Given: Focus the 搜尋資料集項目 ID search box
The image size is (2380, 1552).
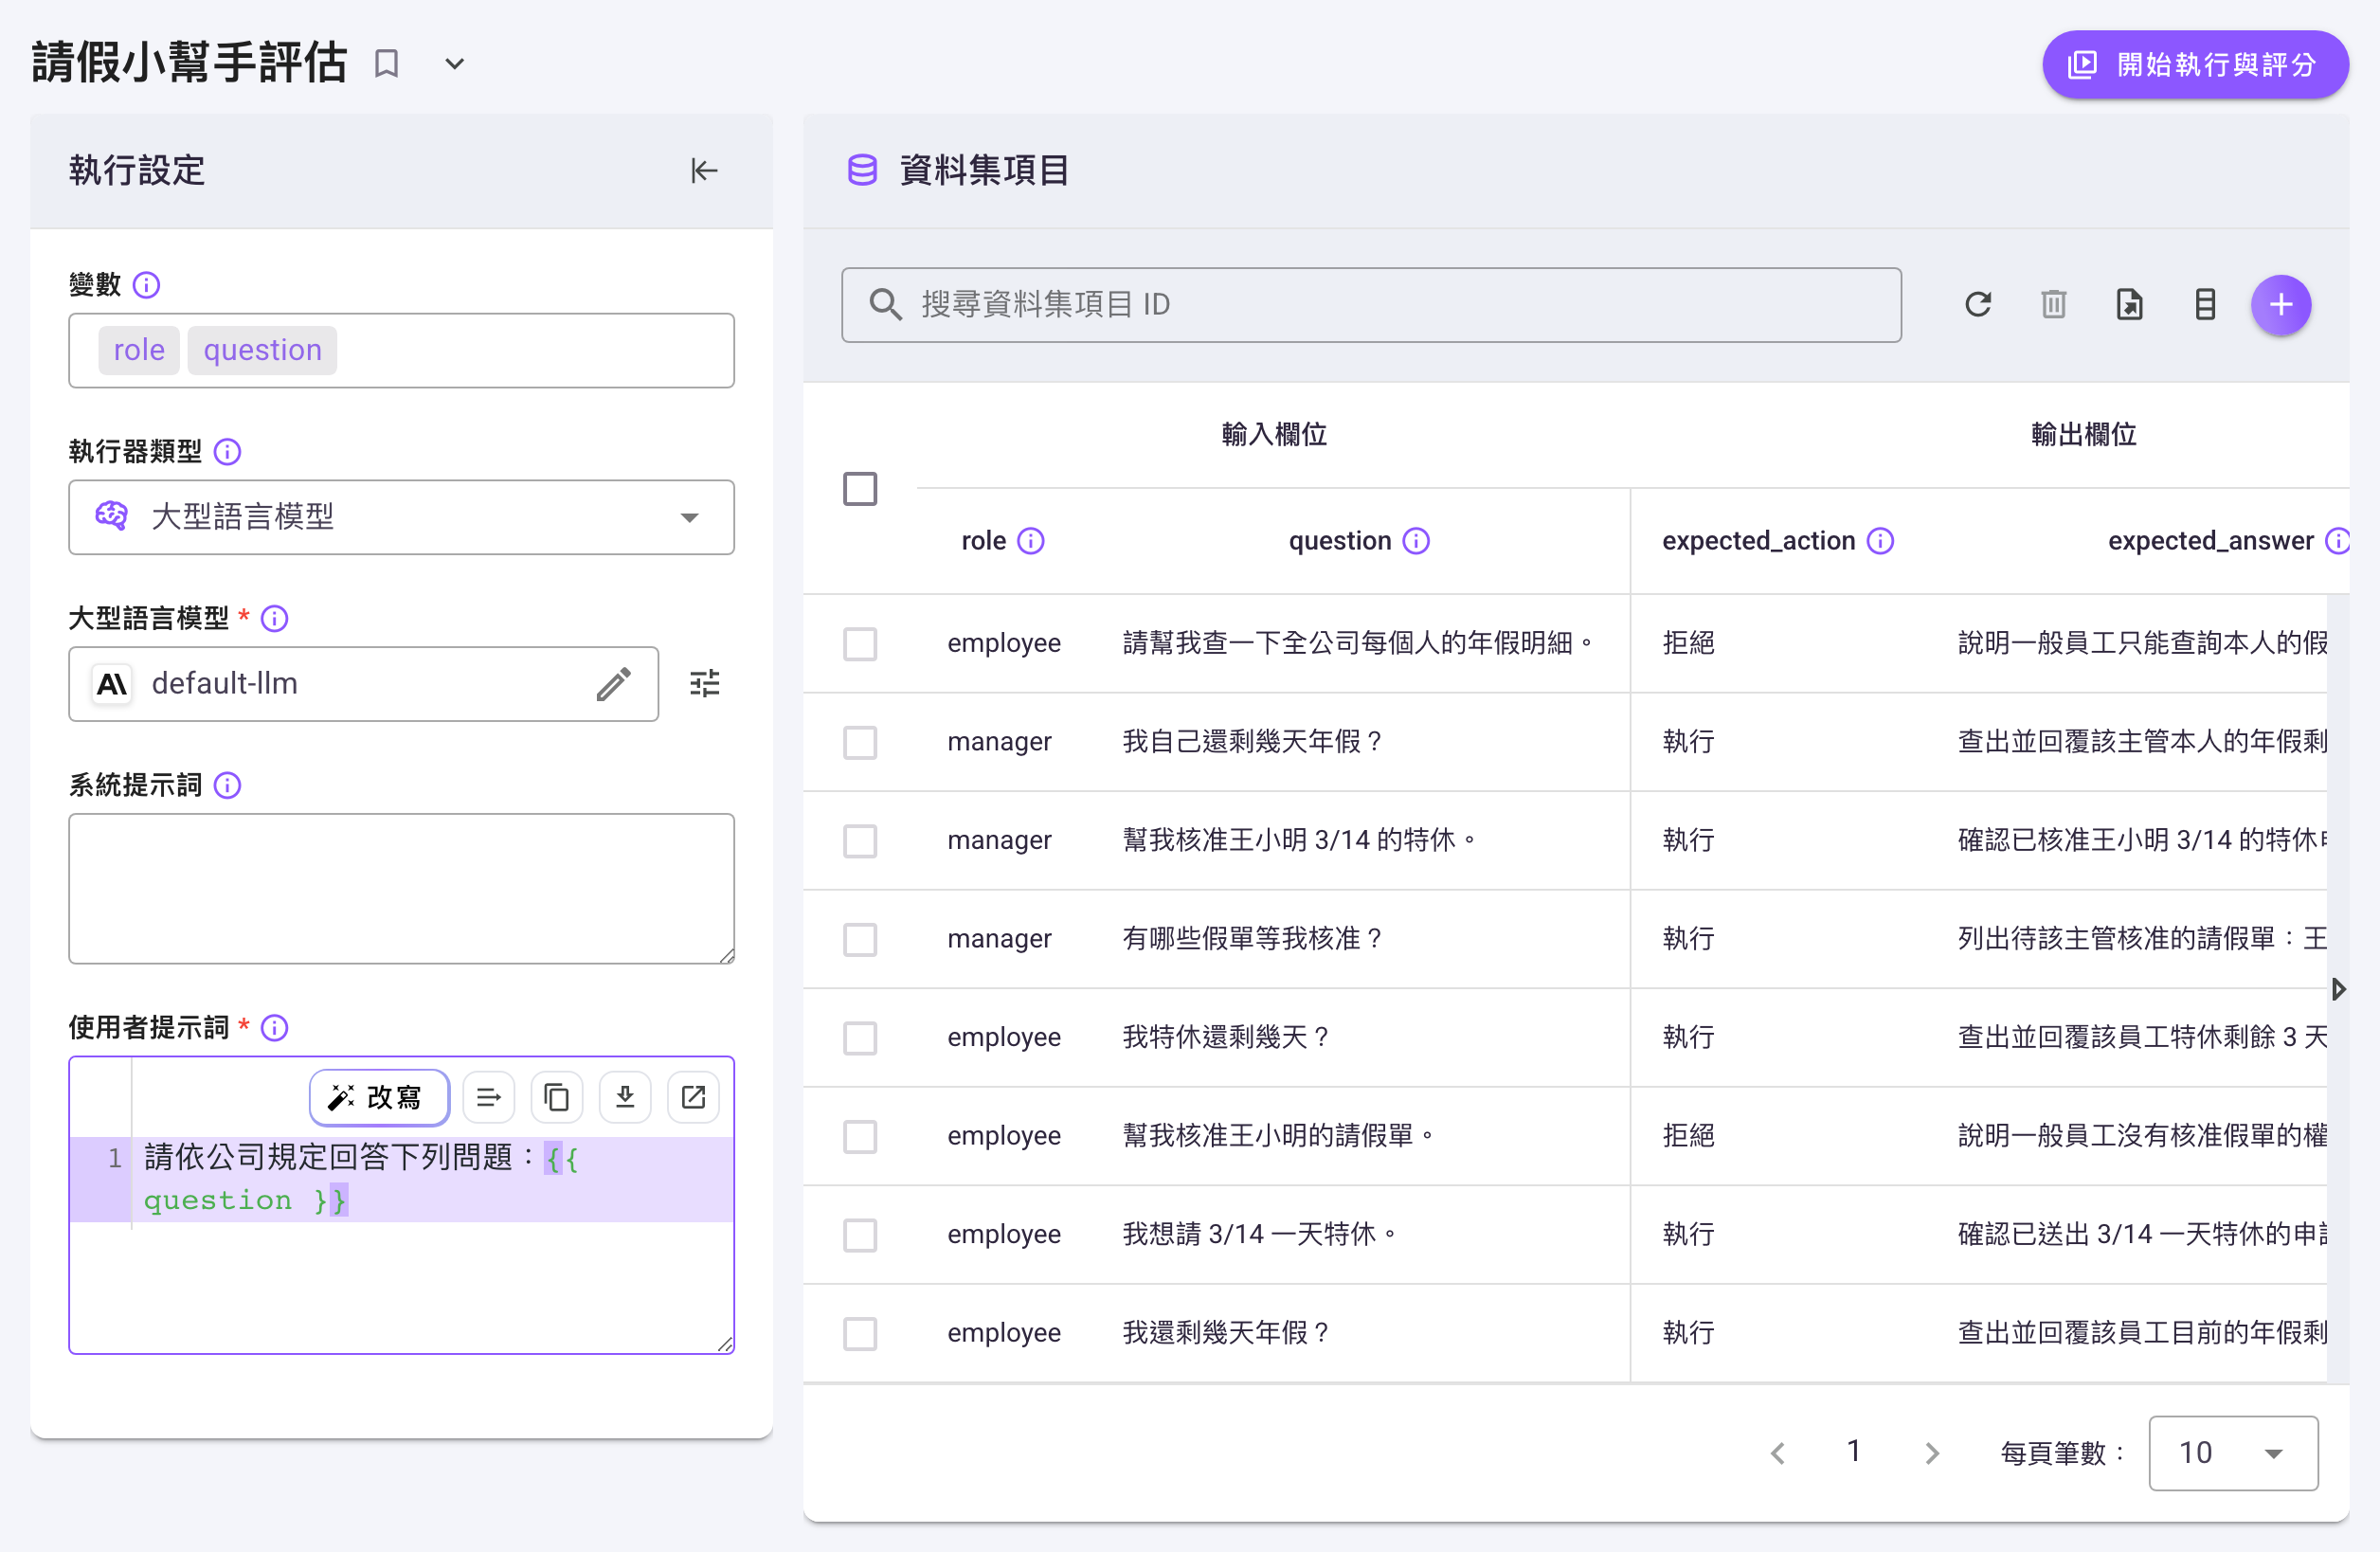Looking at the screenshot, I should [1371, 305].
